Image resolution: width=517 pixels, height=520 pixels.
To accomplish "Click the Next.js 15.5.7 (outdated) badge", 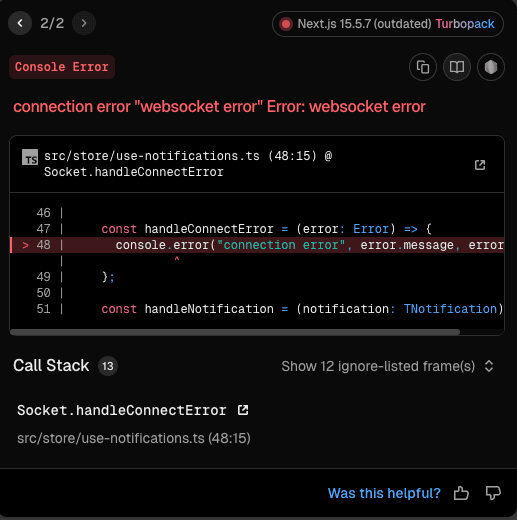I will coord(364,24).
